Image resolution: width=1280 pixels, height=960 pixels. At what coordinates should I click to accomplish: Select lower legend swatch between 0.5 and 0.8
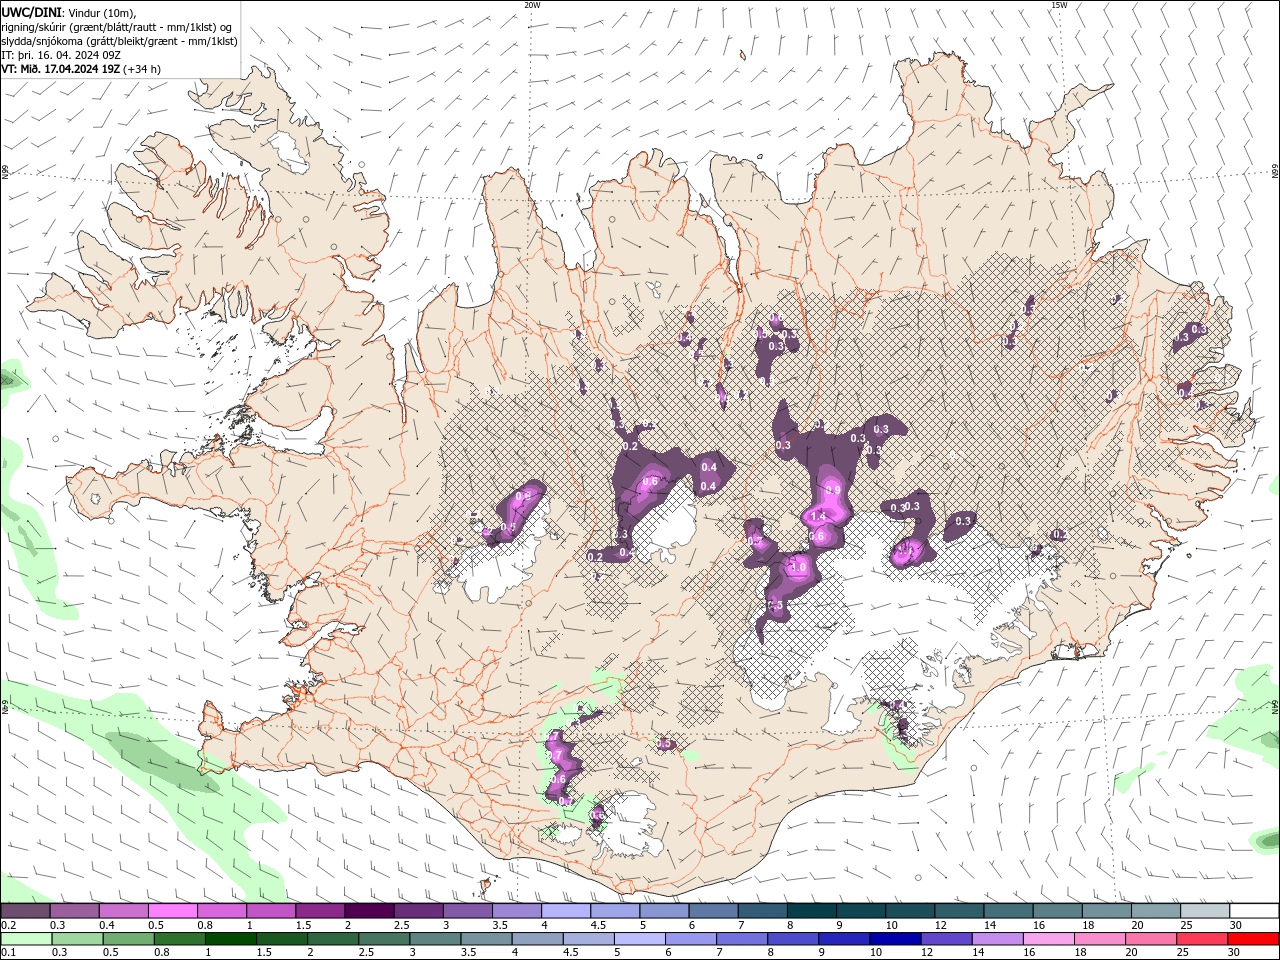point(128,939)
